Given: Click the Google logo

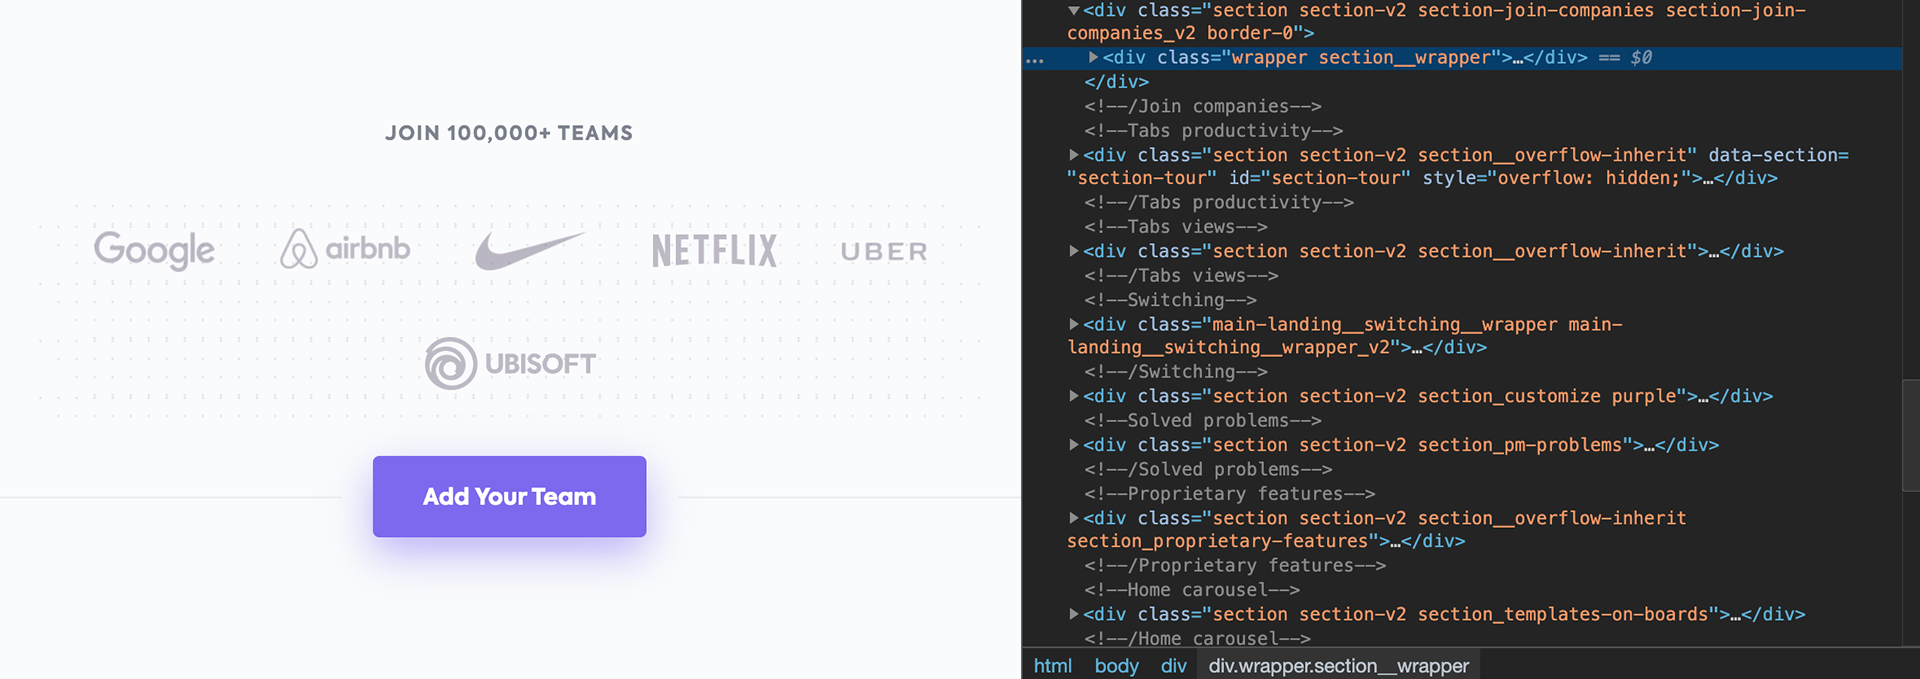Looking at the screenshot, I should click(x=154, y=250).
